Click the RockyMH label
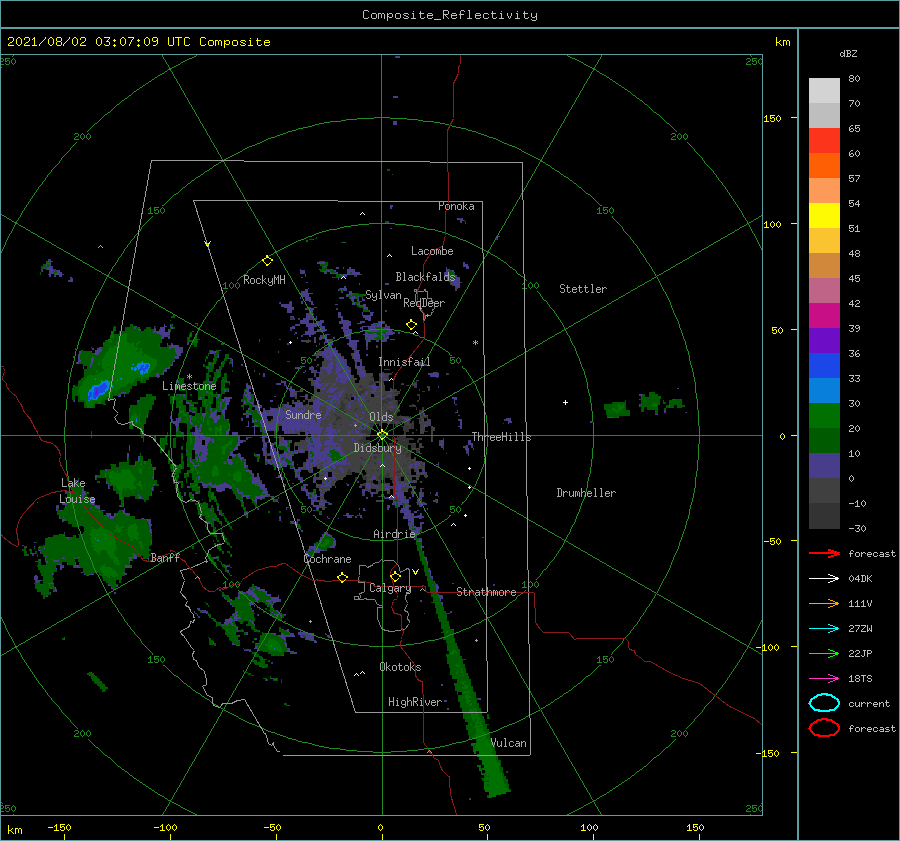The height and width of the screenshot is (841, 900). pos(264,280)
